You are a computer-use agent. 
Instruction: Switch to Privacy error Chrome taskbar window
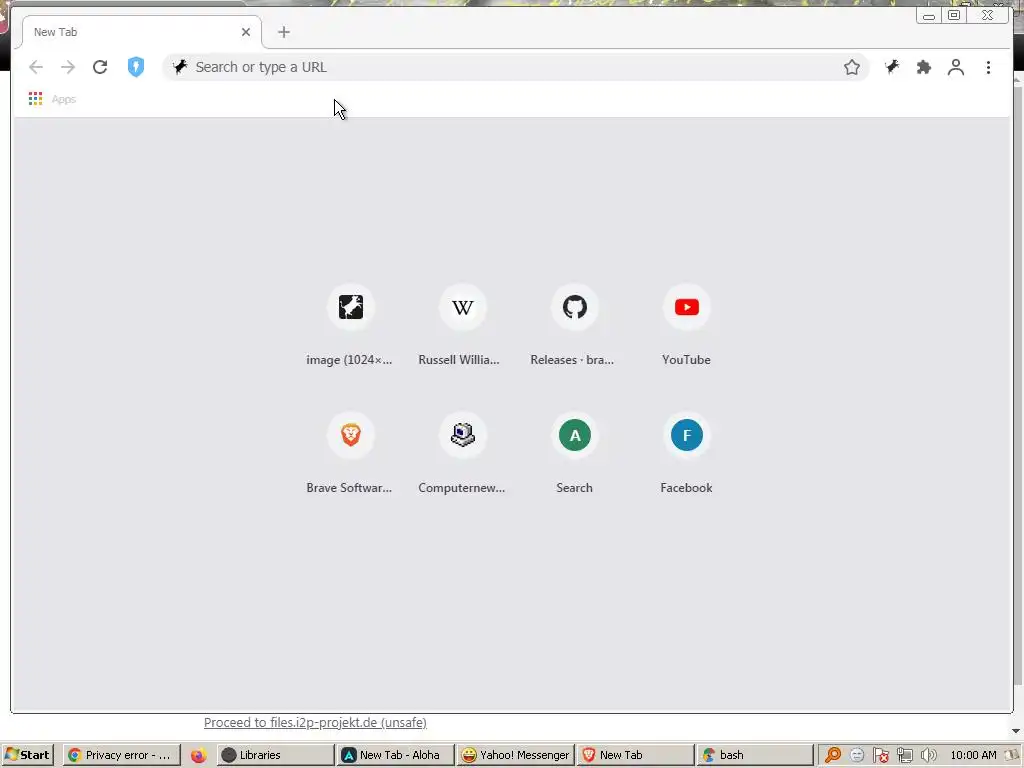[121, 755]
